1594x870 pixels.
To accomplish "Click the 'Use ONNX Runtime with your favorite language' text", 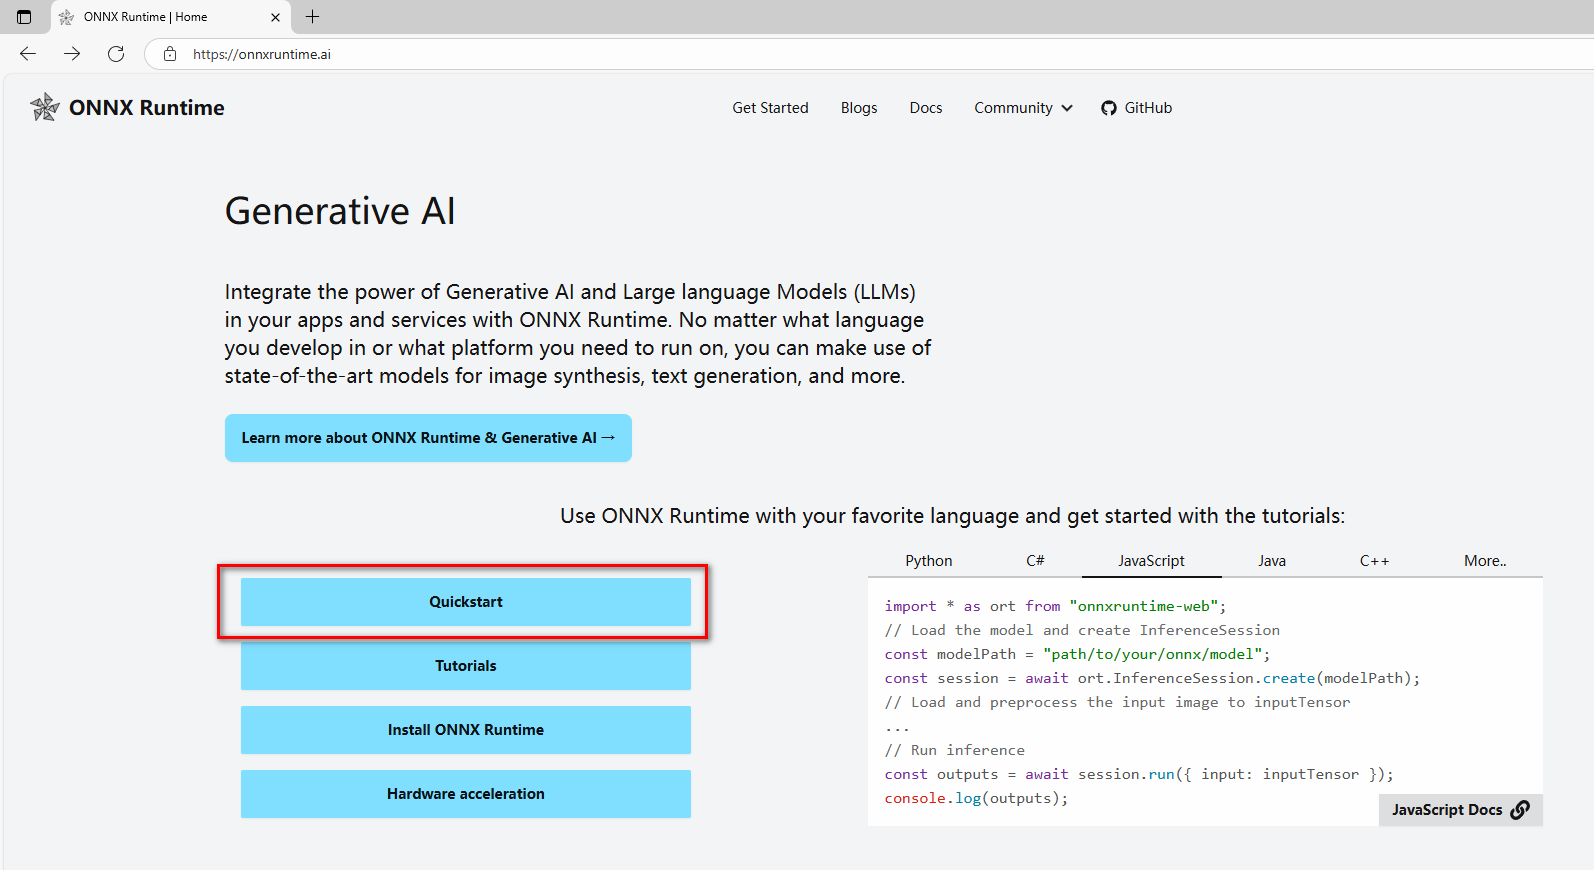I will point(952,516).
